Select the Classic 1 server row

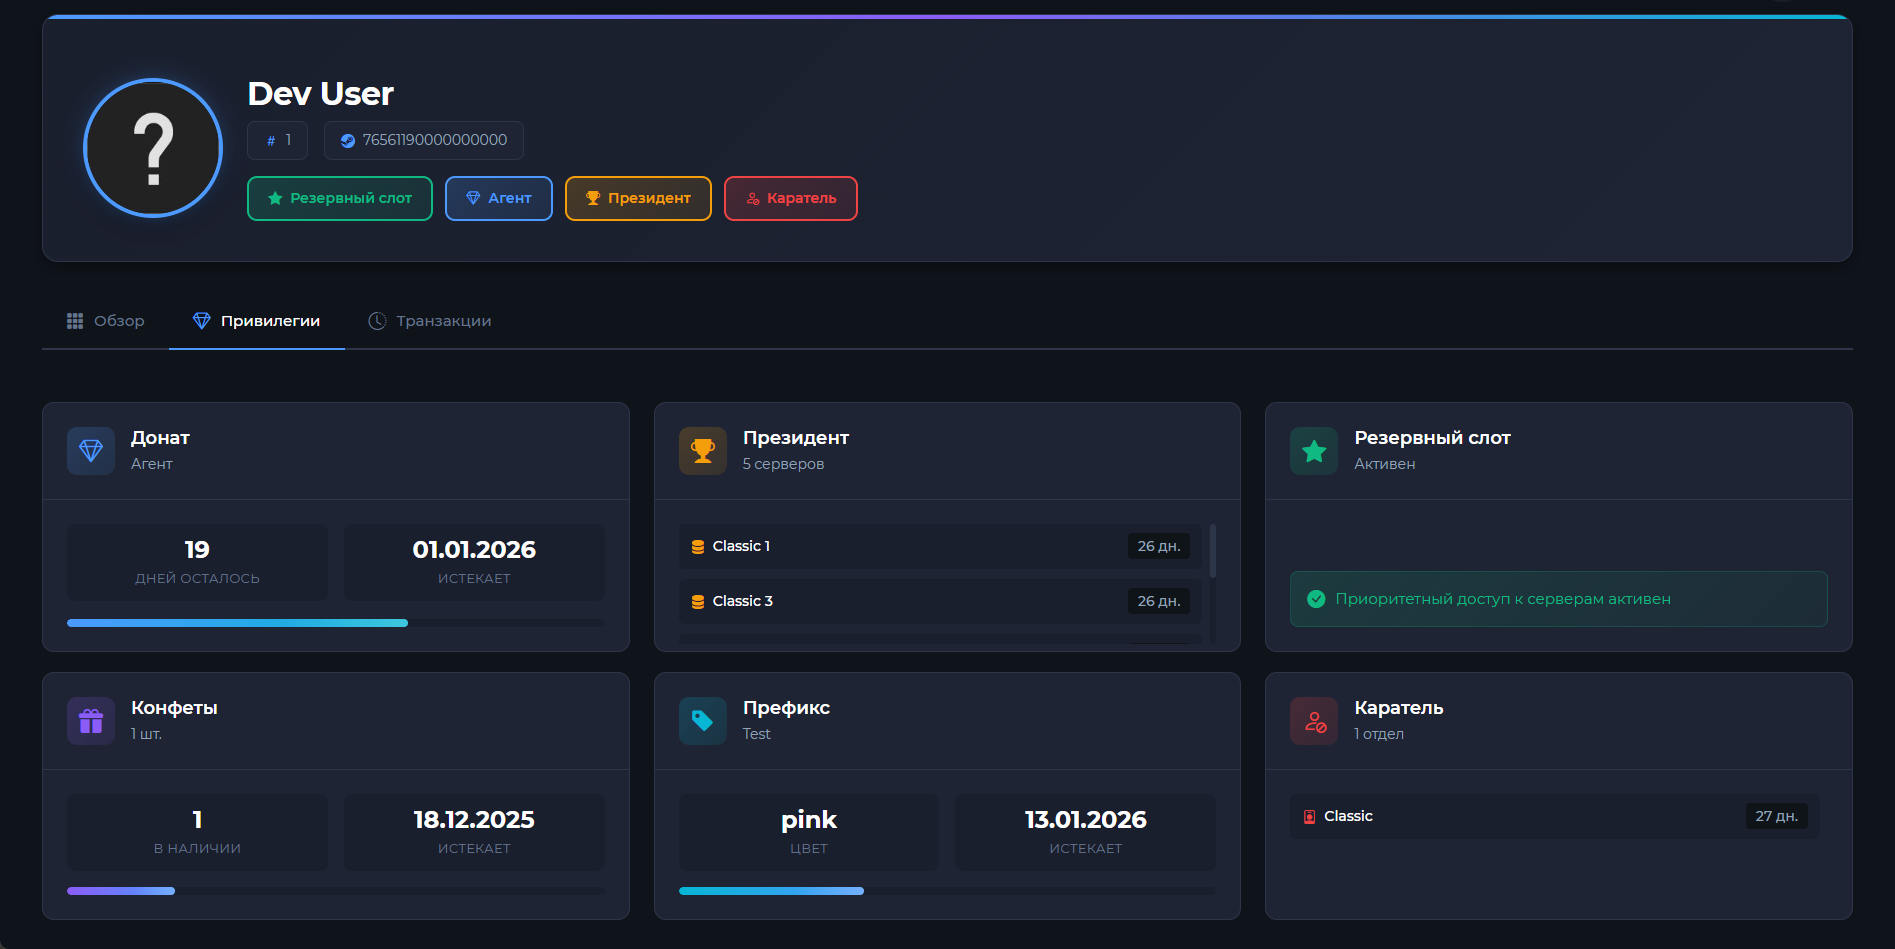coord(940,546)
